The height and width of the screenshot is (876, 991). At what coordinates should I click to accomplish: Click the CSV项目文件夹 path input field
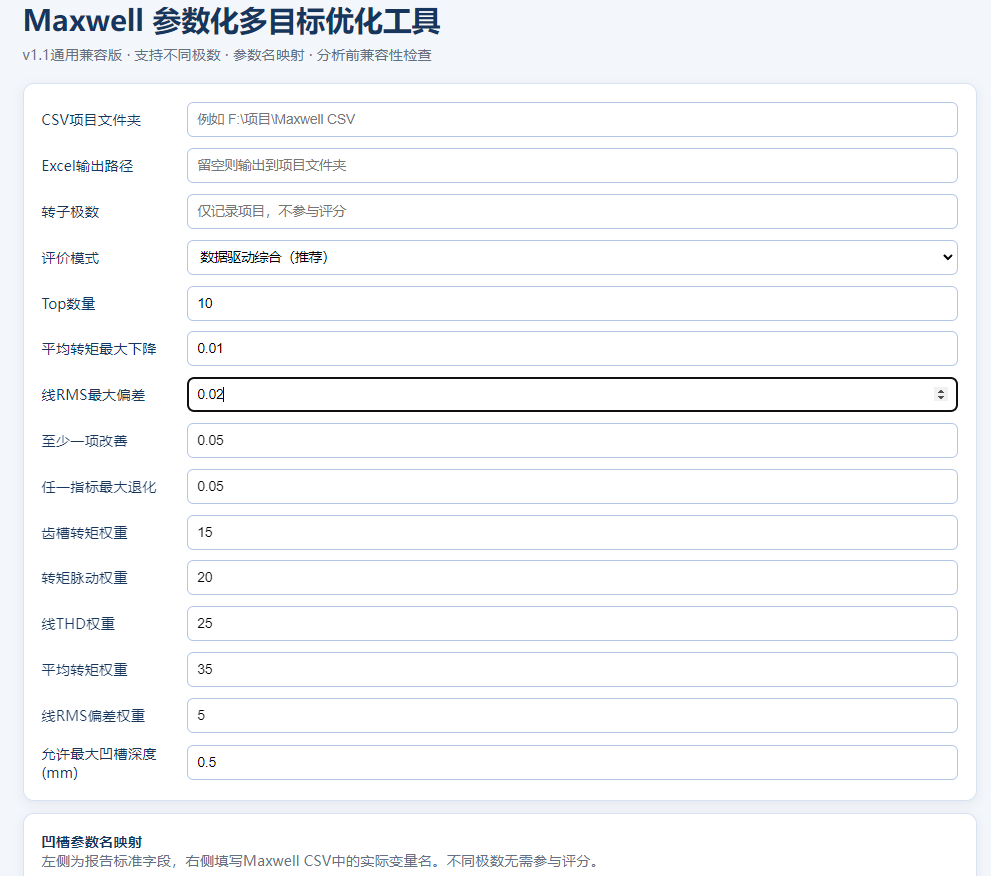tap(572, 119)
